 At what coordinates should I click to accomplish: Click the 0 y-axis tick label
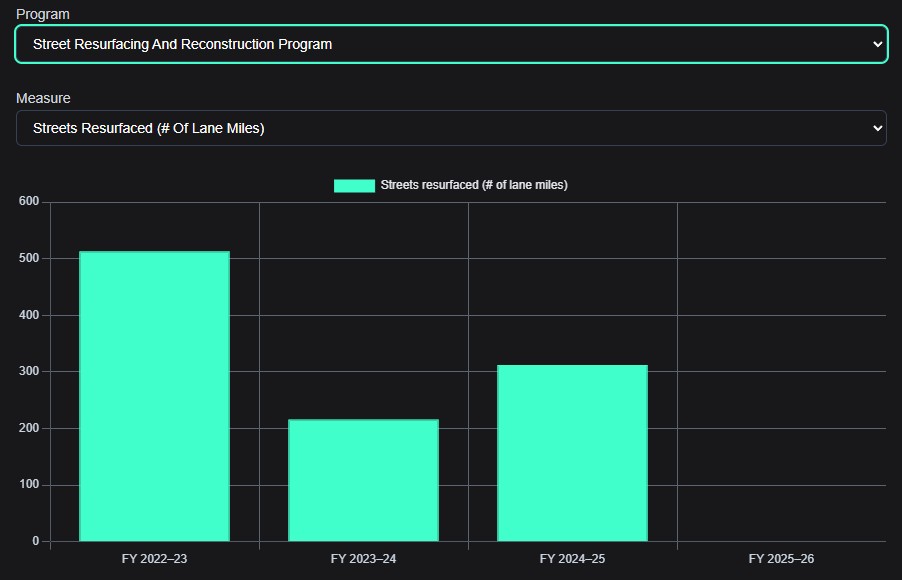click(35, 541)
